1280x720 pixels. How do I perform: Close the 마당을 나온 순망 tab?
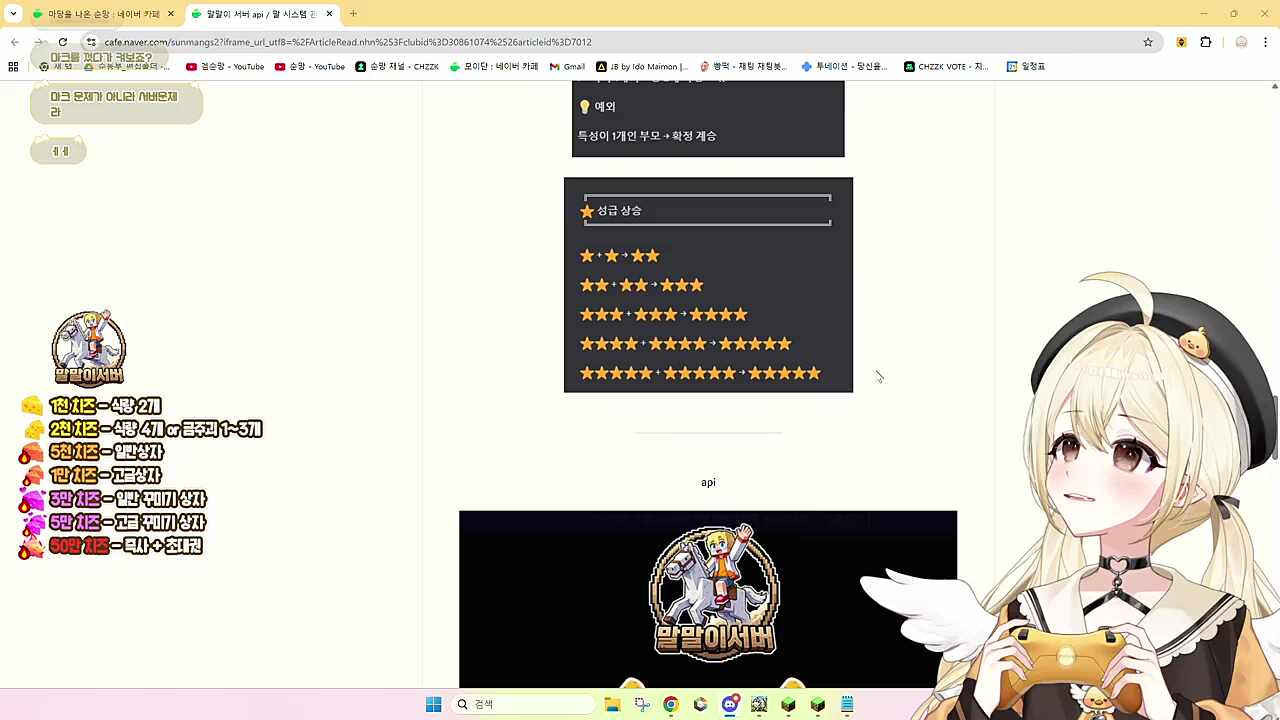click(170, 14)
